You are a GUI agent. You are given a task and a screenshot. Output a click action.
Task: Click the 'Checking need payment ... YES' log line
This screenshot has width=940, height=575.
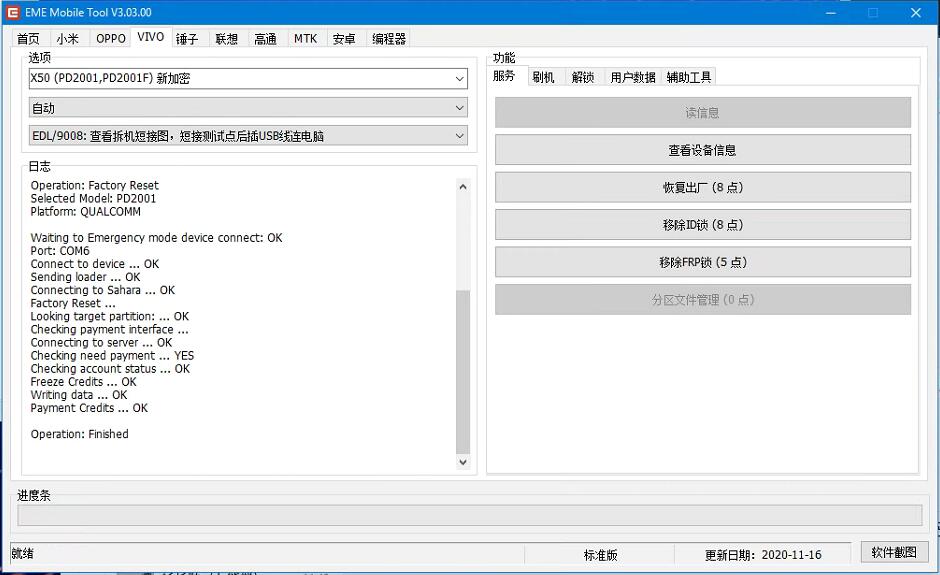(112, 356)
